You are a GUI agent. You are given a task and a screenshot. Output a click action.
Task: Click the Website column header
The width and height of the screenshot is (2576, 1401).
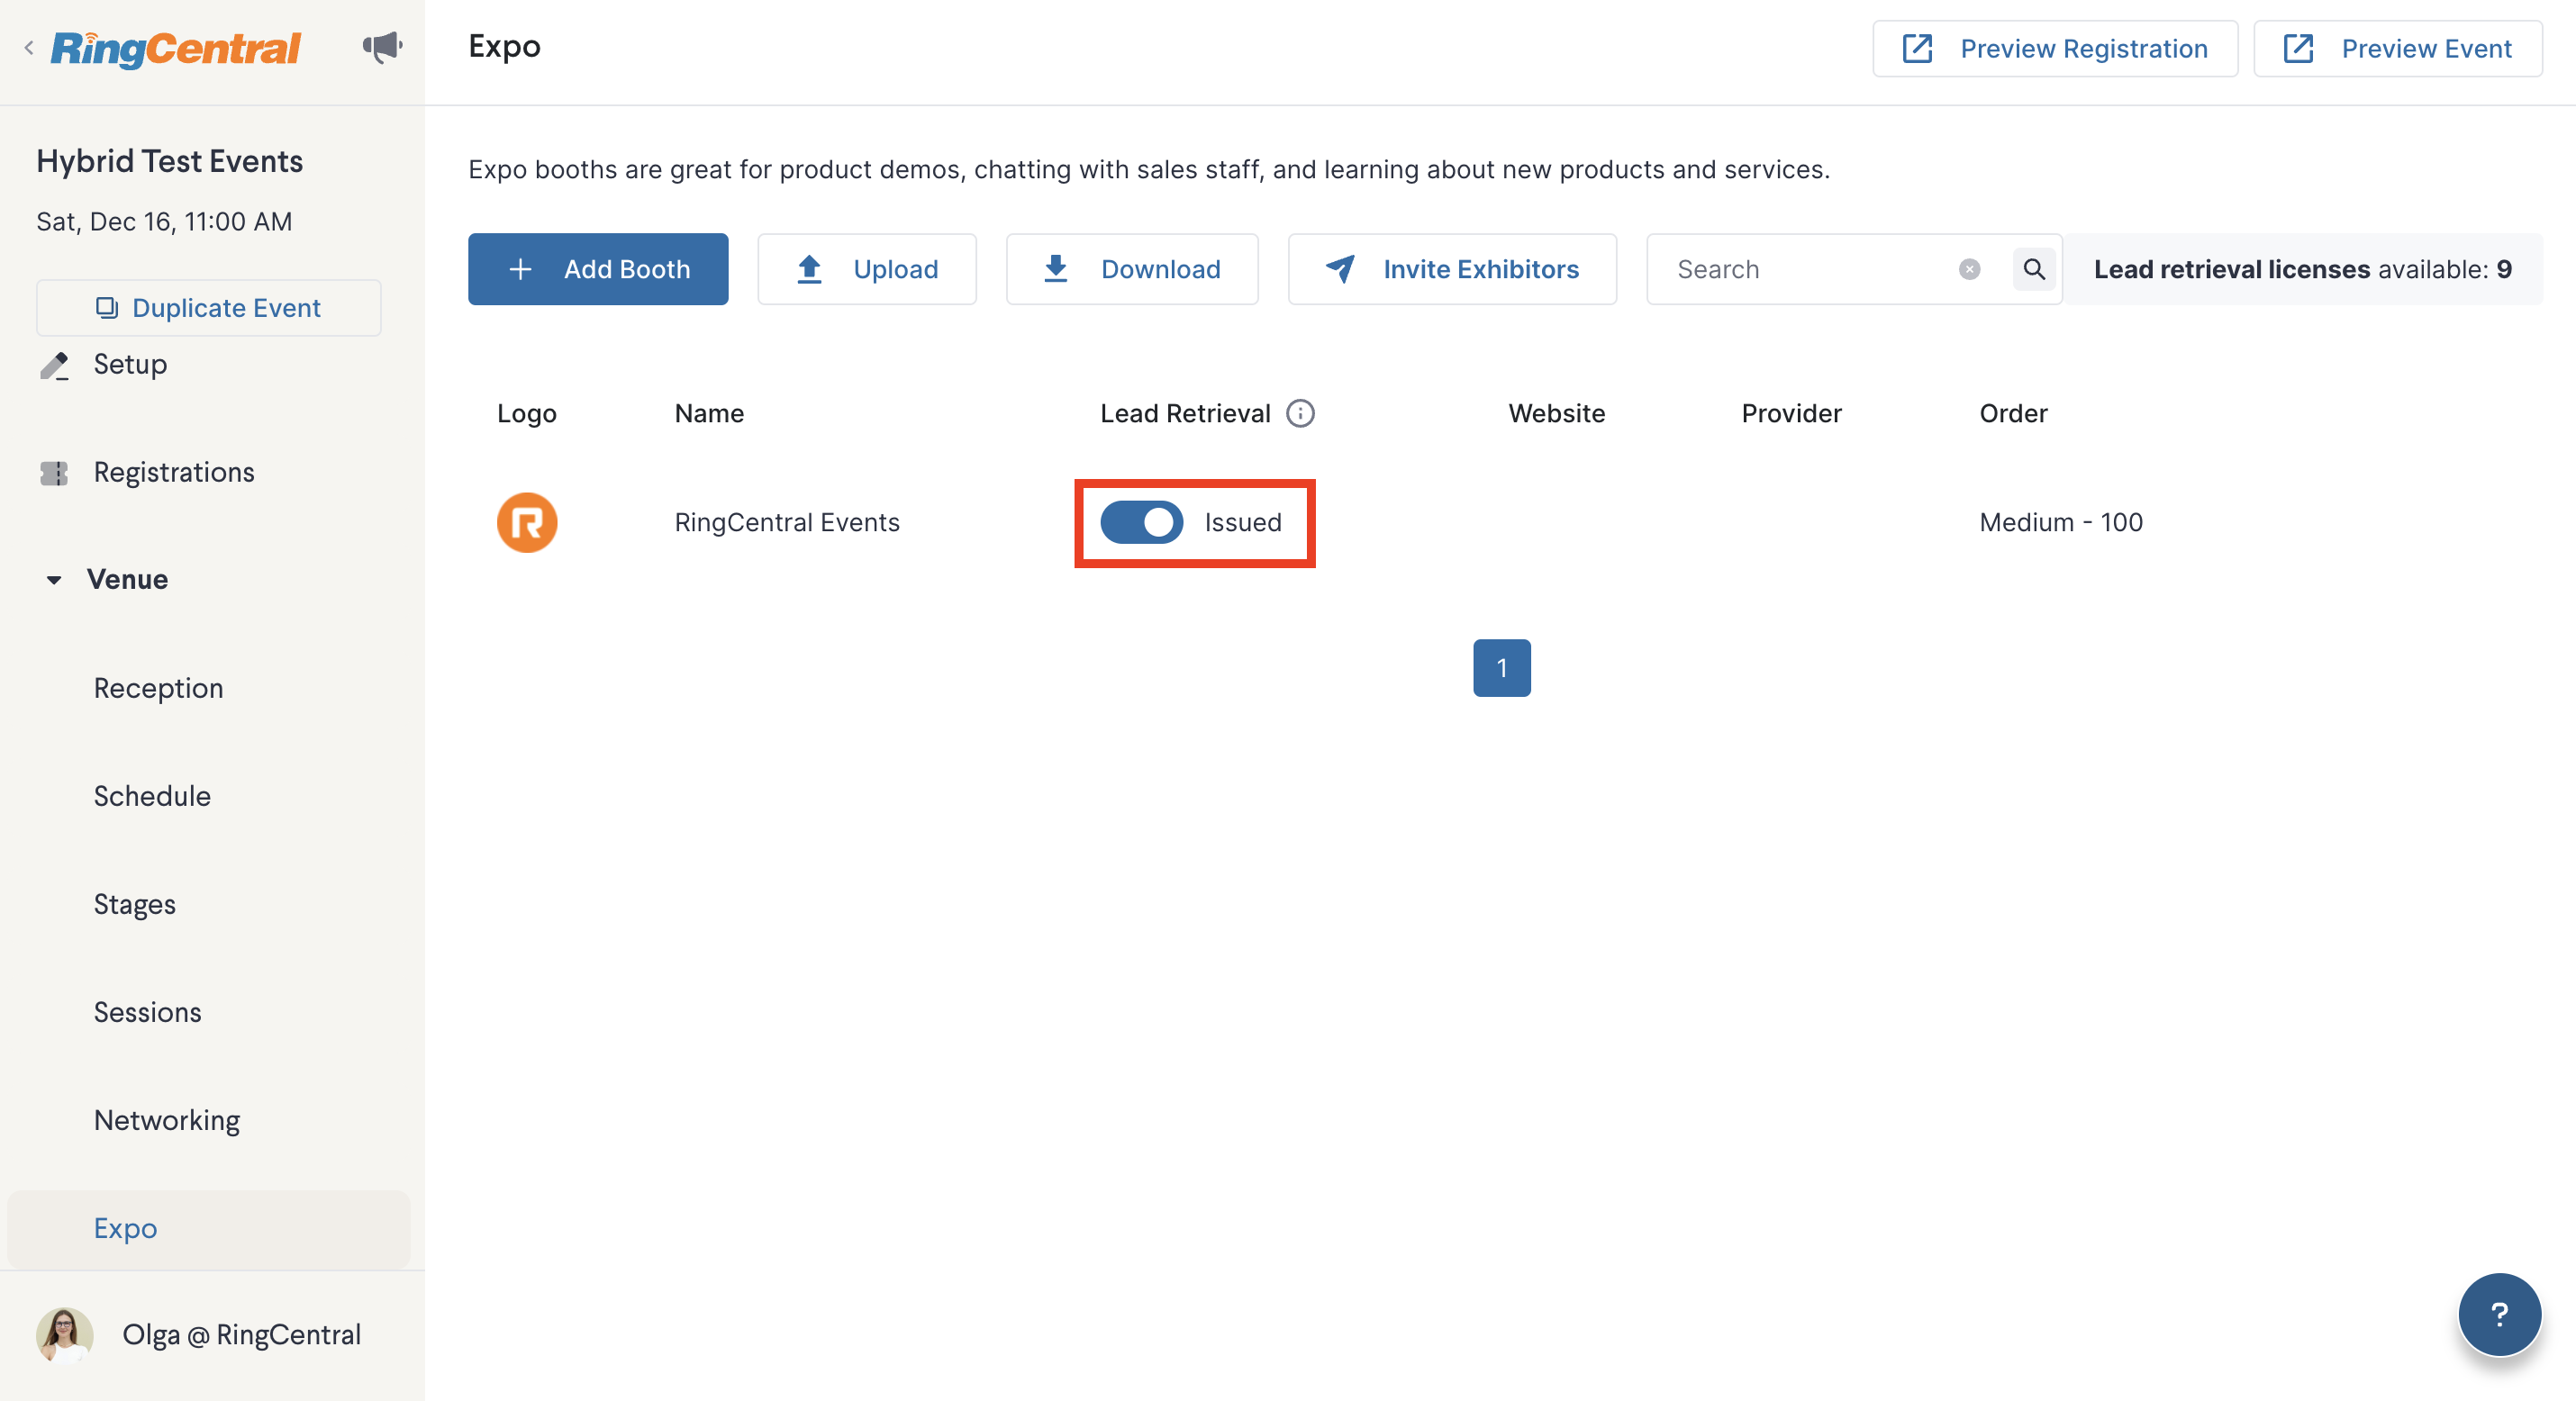point(1557,413)
